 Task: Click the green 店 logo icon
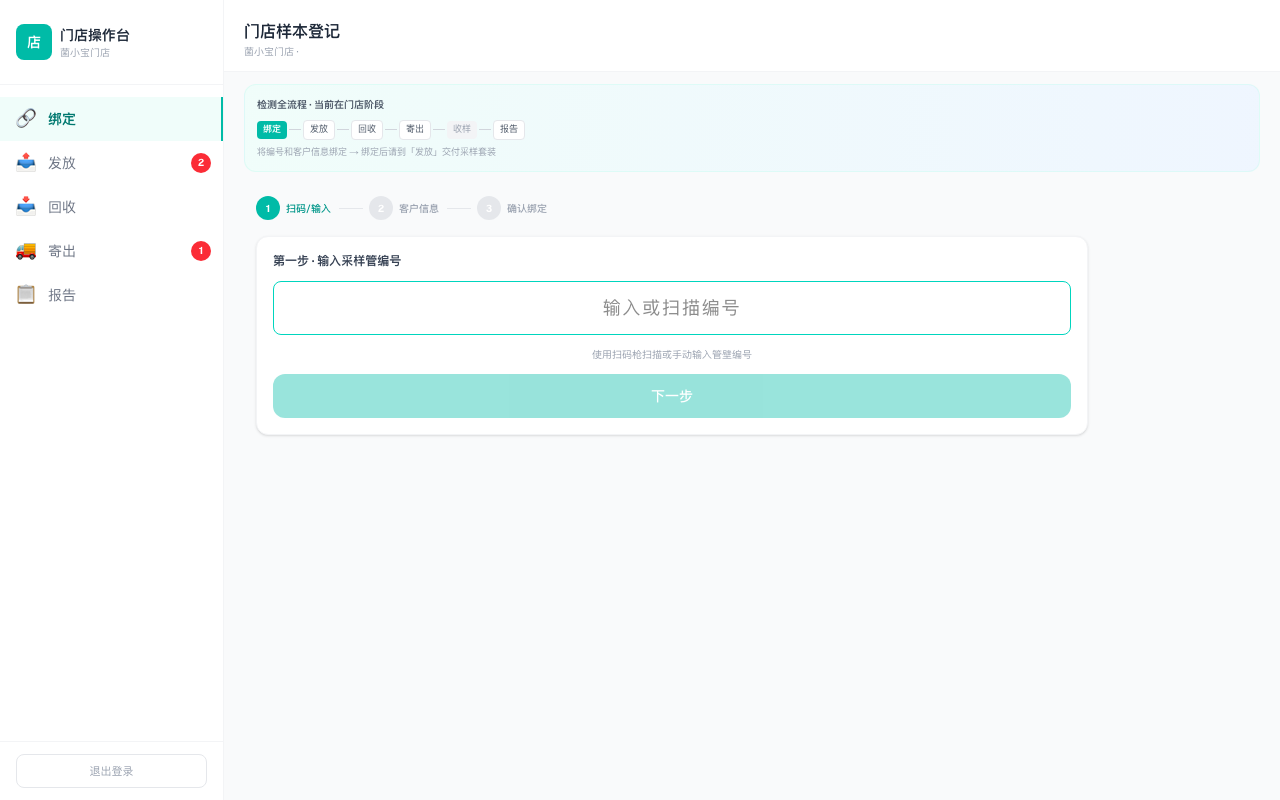pyautogui.click(x=34, y=42)
